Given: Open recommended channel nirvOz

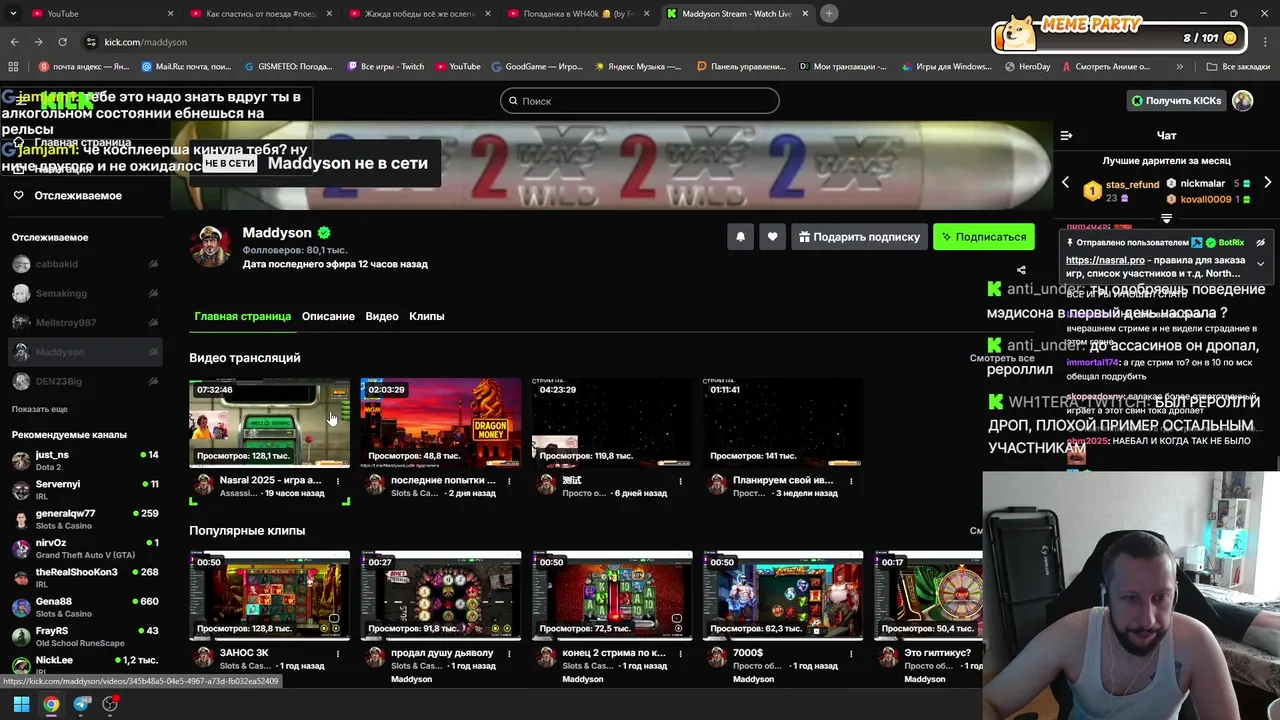Looking at the screenshot, I should click(85, 548).
